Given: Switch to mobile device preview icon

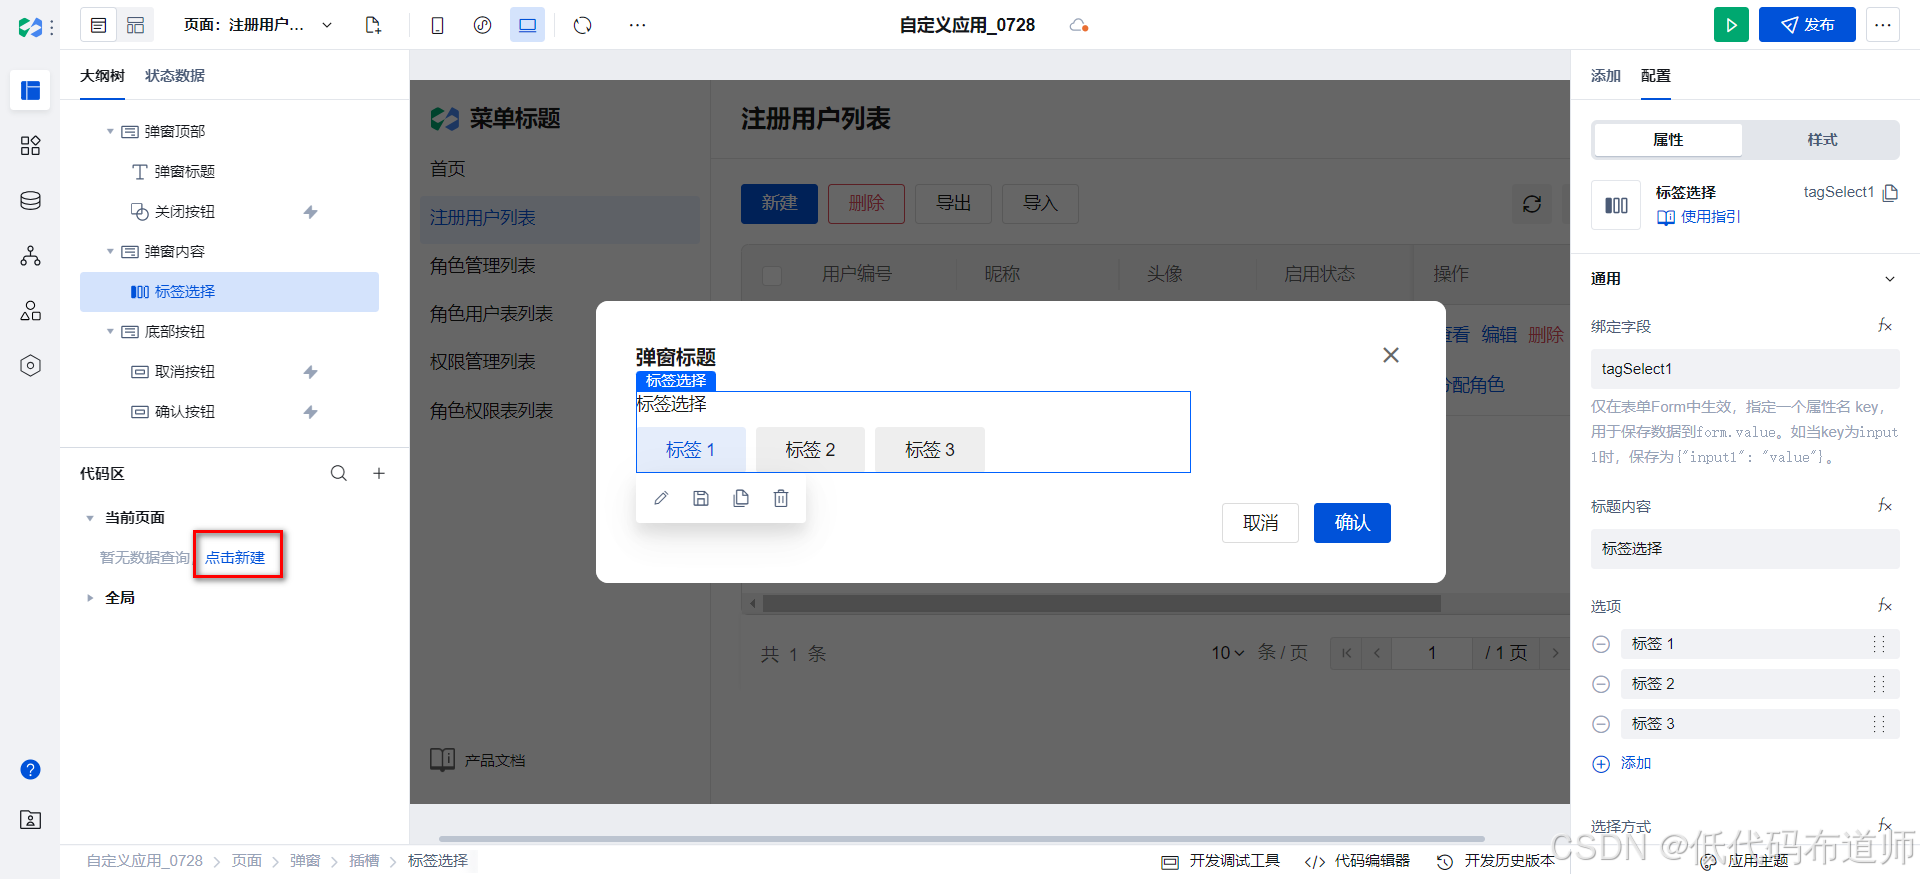Looking at the screenshot, I should (437, 25).
